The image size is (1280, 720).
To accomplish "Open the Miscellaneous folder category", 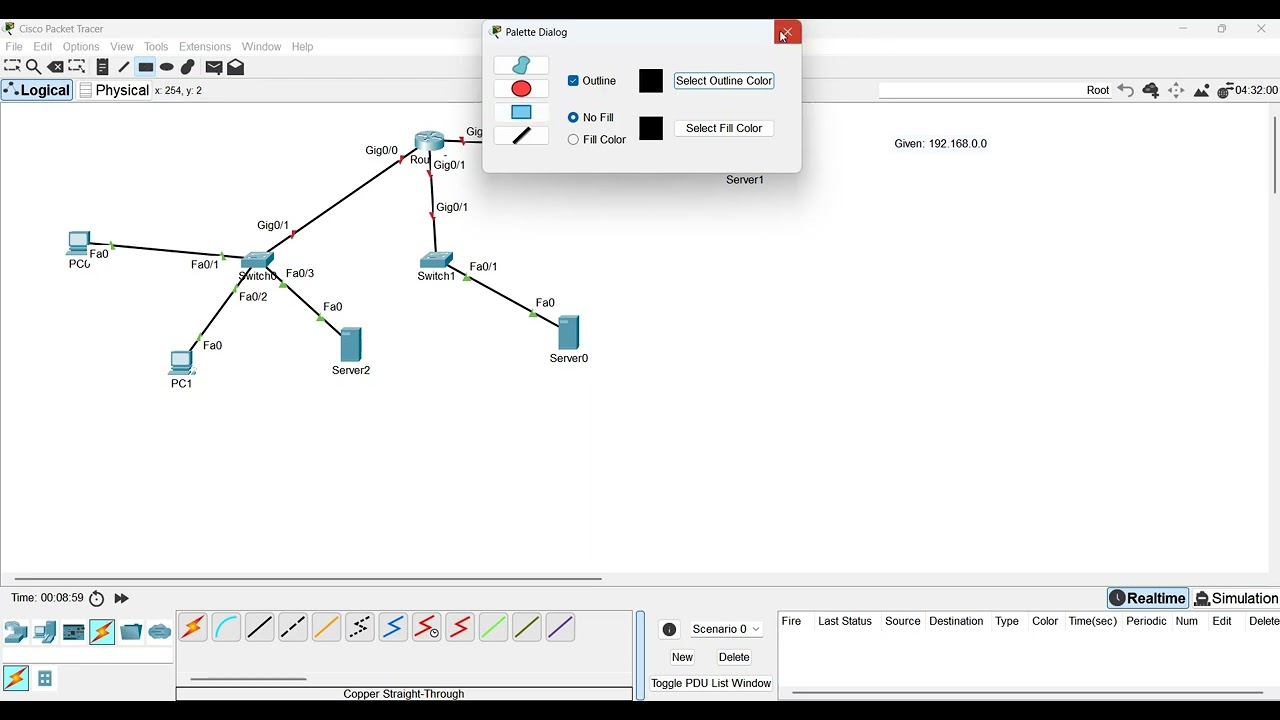I will tap(131, 632).
